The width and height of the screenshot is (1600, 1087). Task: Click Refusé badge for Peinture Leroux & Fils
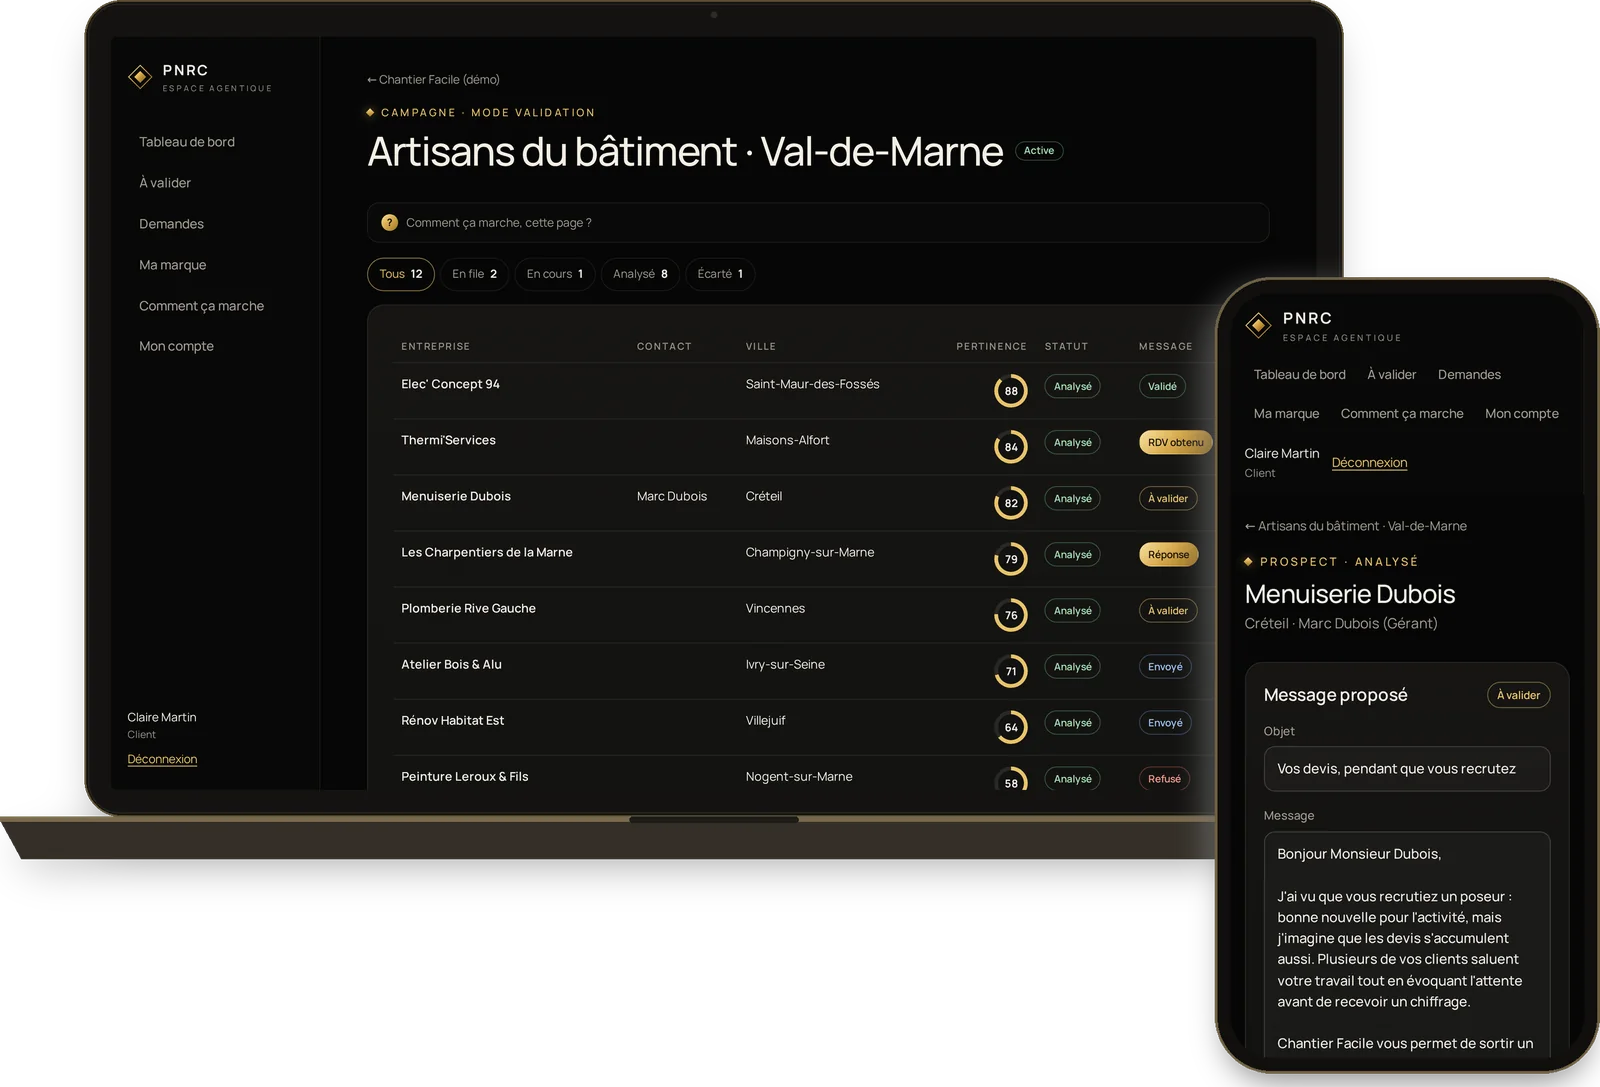[1164, 778]
